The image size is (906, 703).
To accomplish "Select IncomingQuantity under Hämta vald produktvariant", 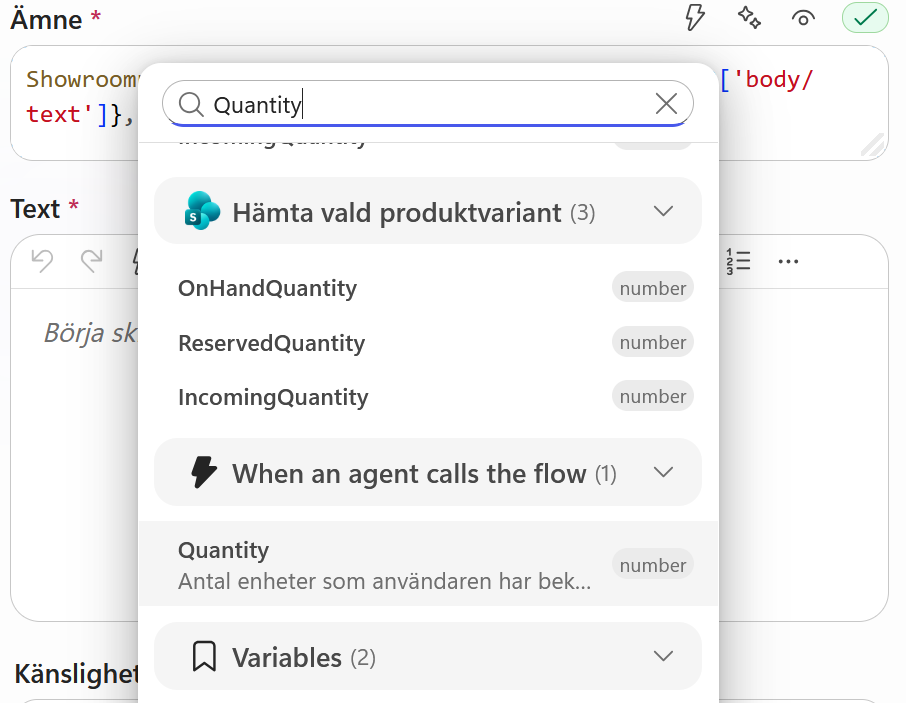I will (x=428, y=397).
